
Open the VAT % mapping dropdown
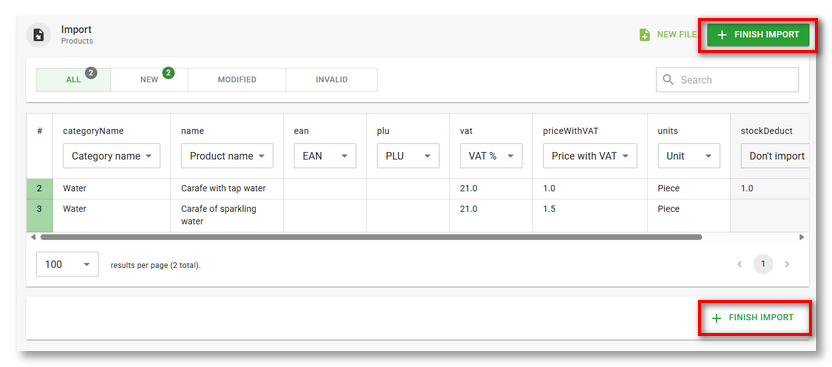[491, 156]
